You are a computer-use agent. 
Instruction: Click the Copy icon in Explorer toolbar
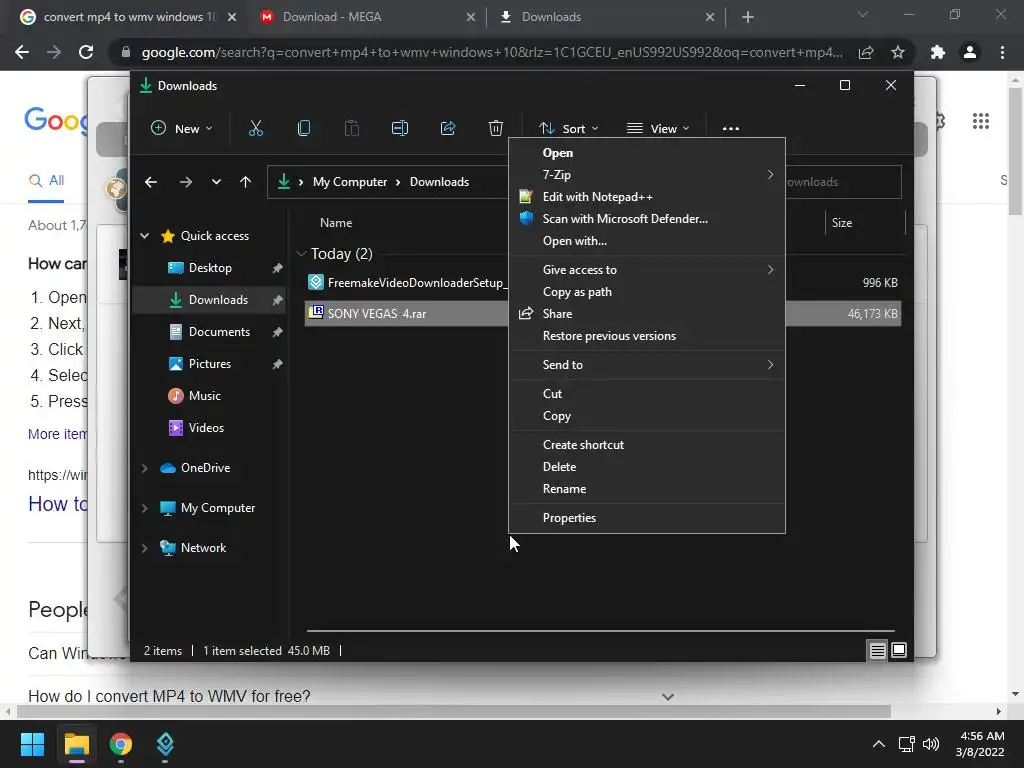pos(304,128)
